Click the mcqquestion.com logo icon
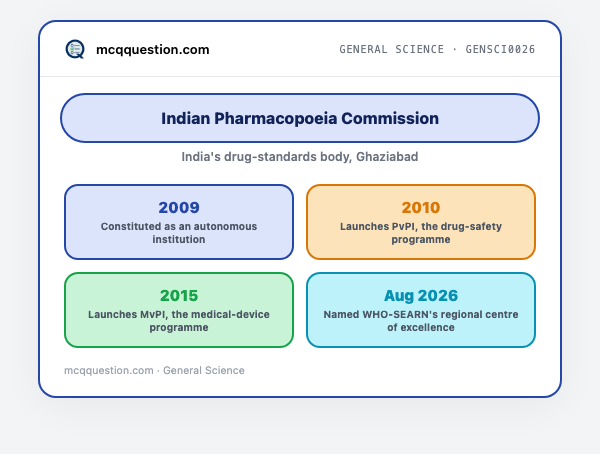The width and height of the screenshot is (600, 454). tap(75, 49)
